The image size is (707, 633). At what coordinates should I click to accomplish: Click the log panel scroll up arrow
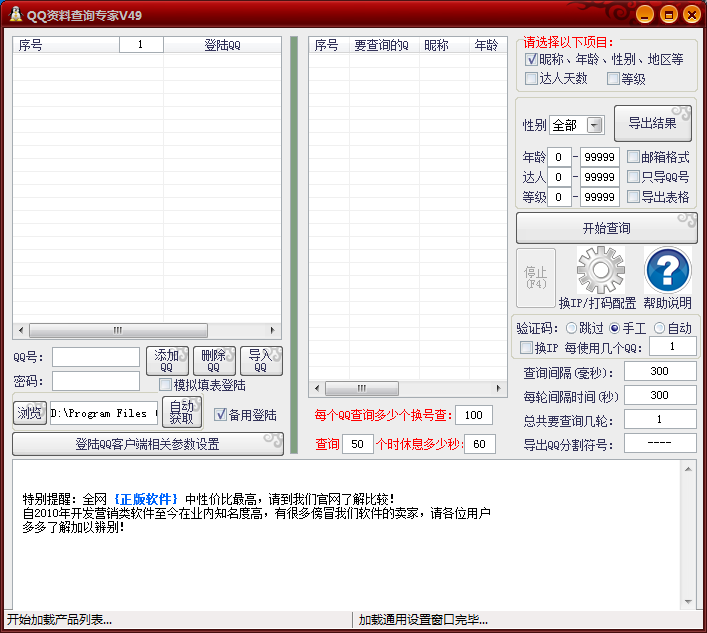pos(688,469)
